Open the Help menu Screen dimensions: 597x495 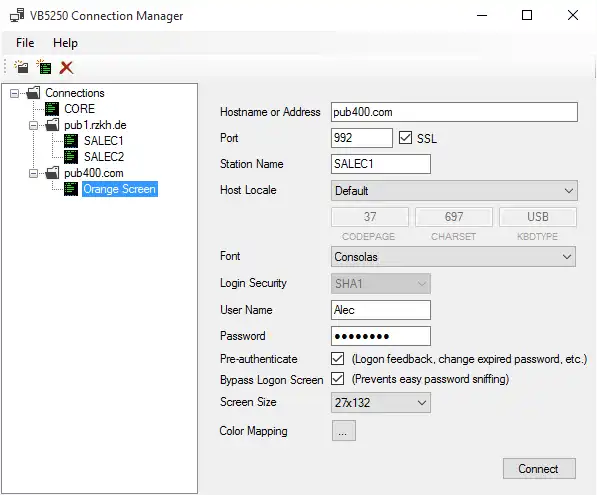point(65,43)
